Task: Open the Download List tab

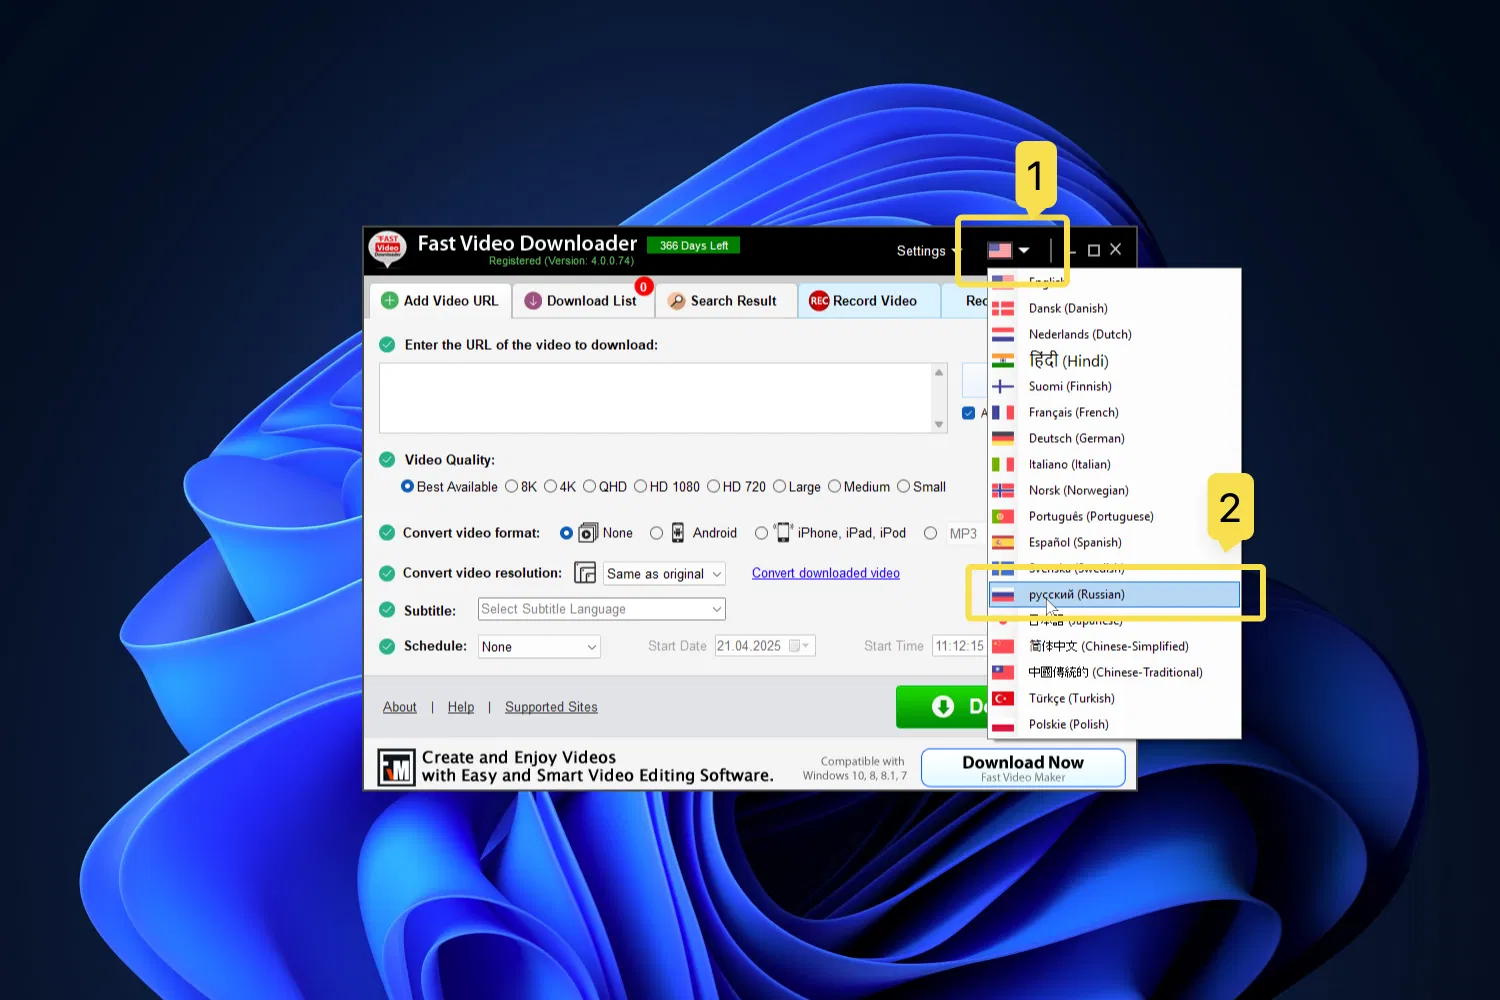Action: pyautogui.click(x=584, y=301)
